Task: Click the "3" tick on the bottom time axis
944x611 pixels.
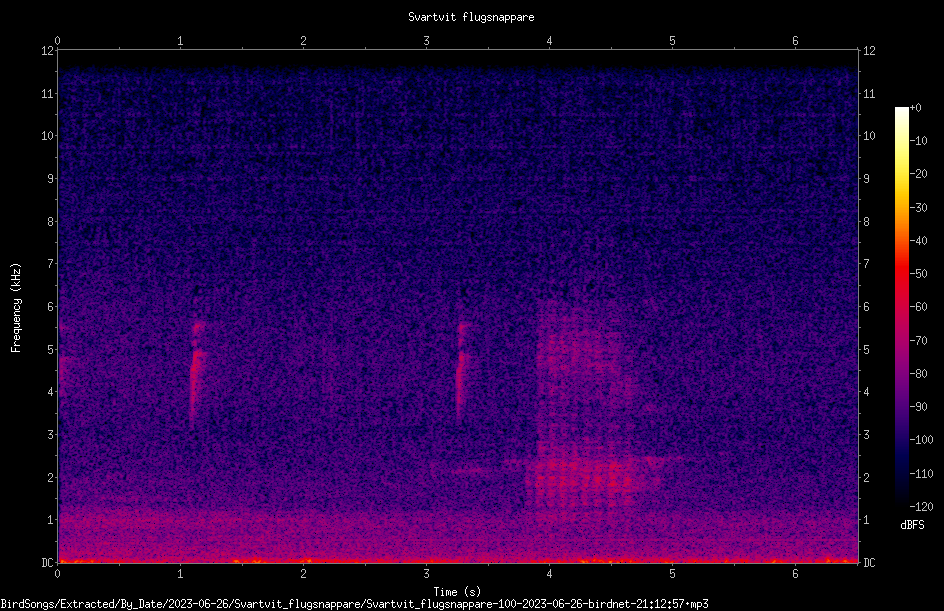Action: (426, 574)
